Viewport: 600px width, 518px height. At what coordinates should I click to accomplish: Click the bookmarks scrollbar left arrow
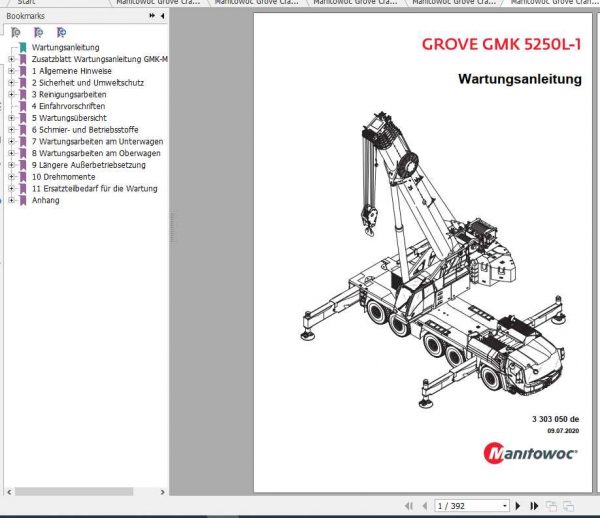point(9,492)
